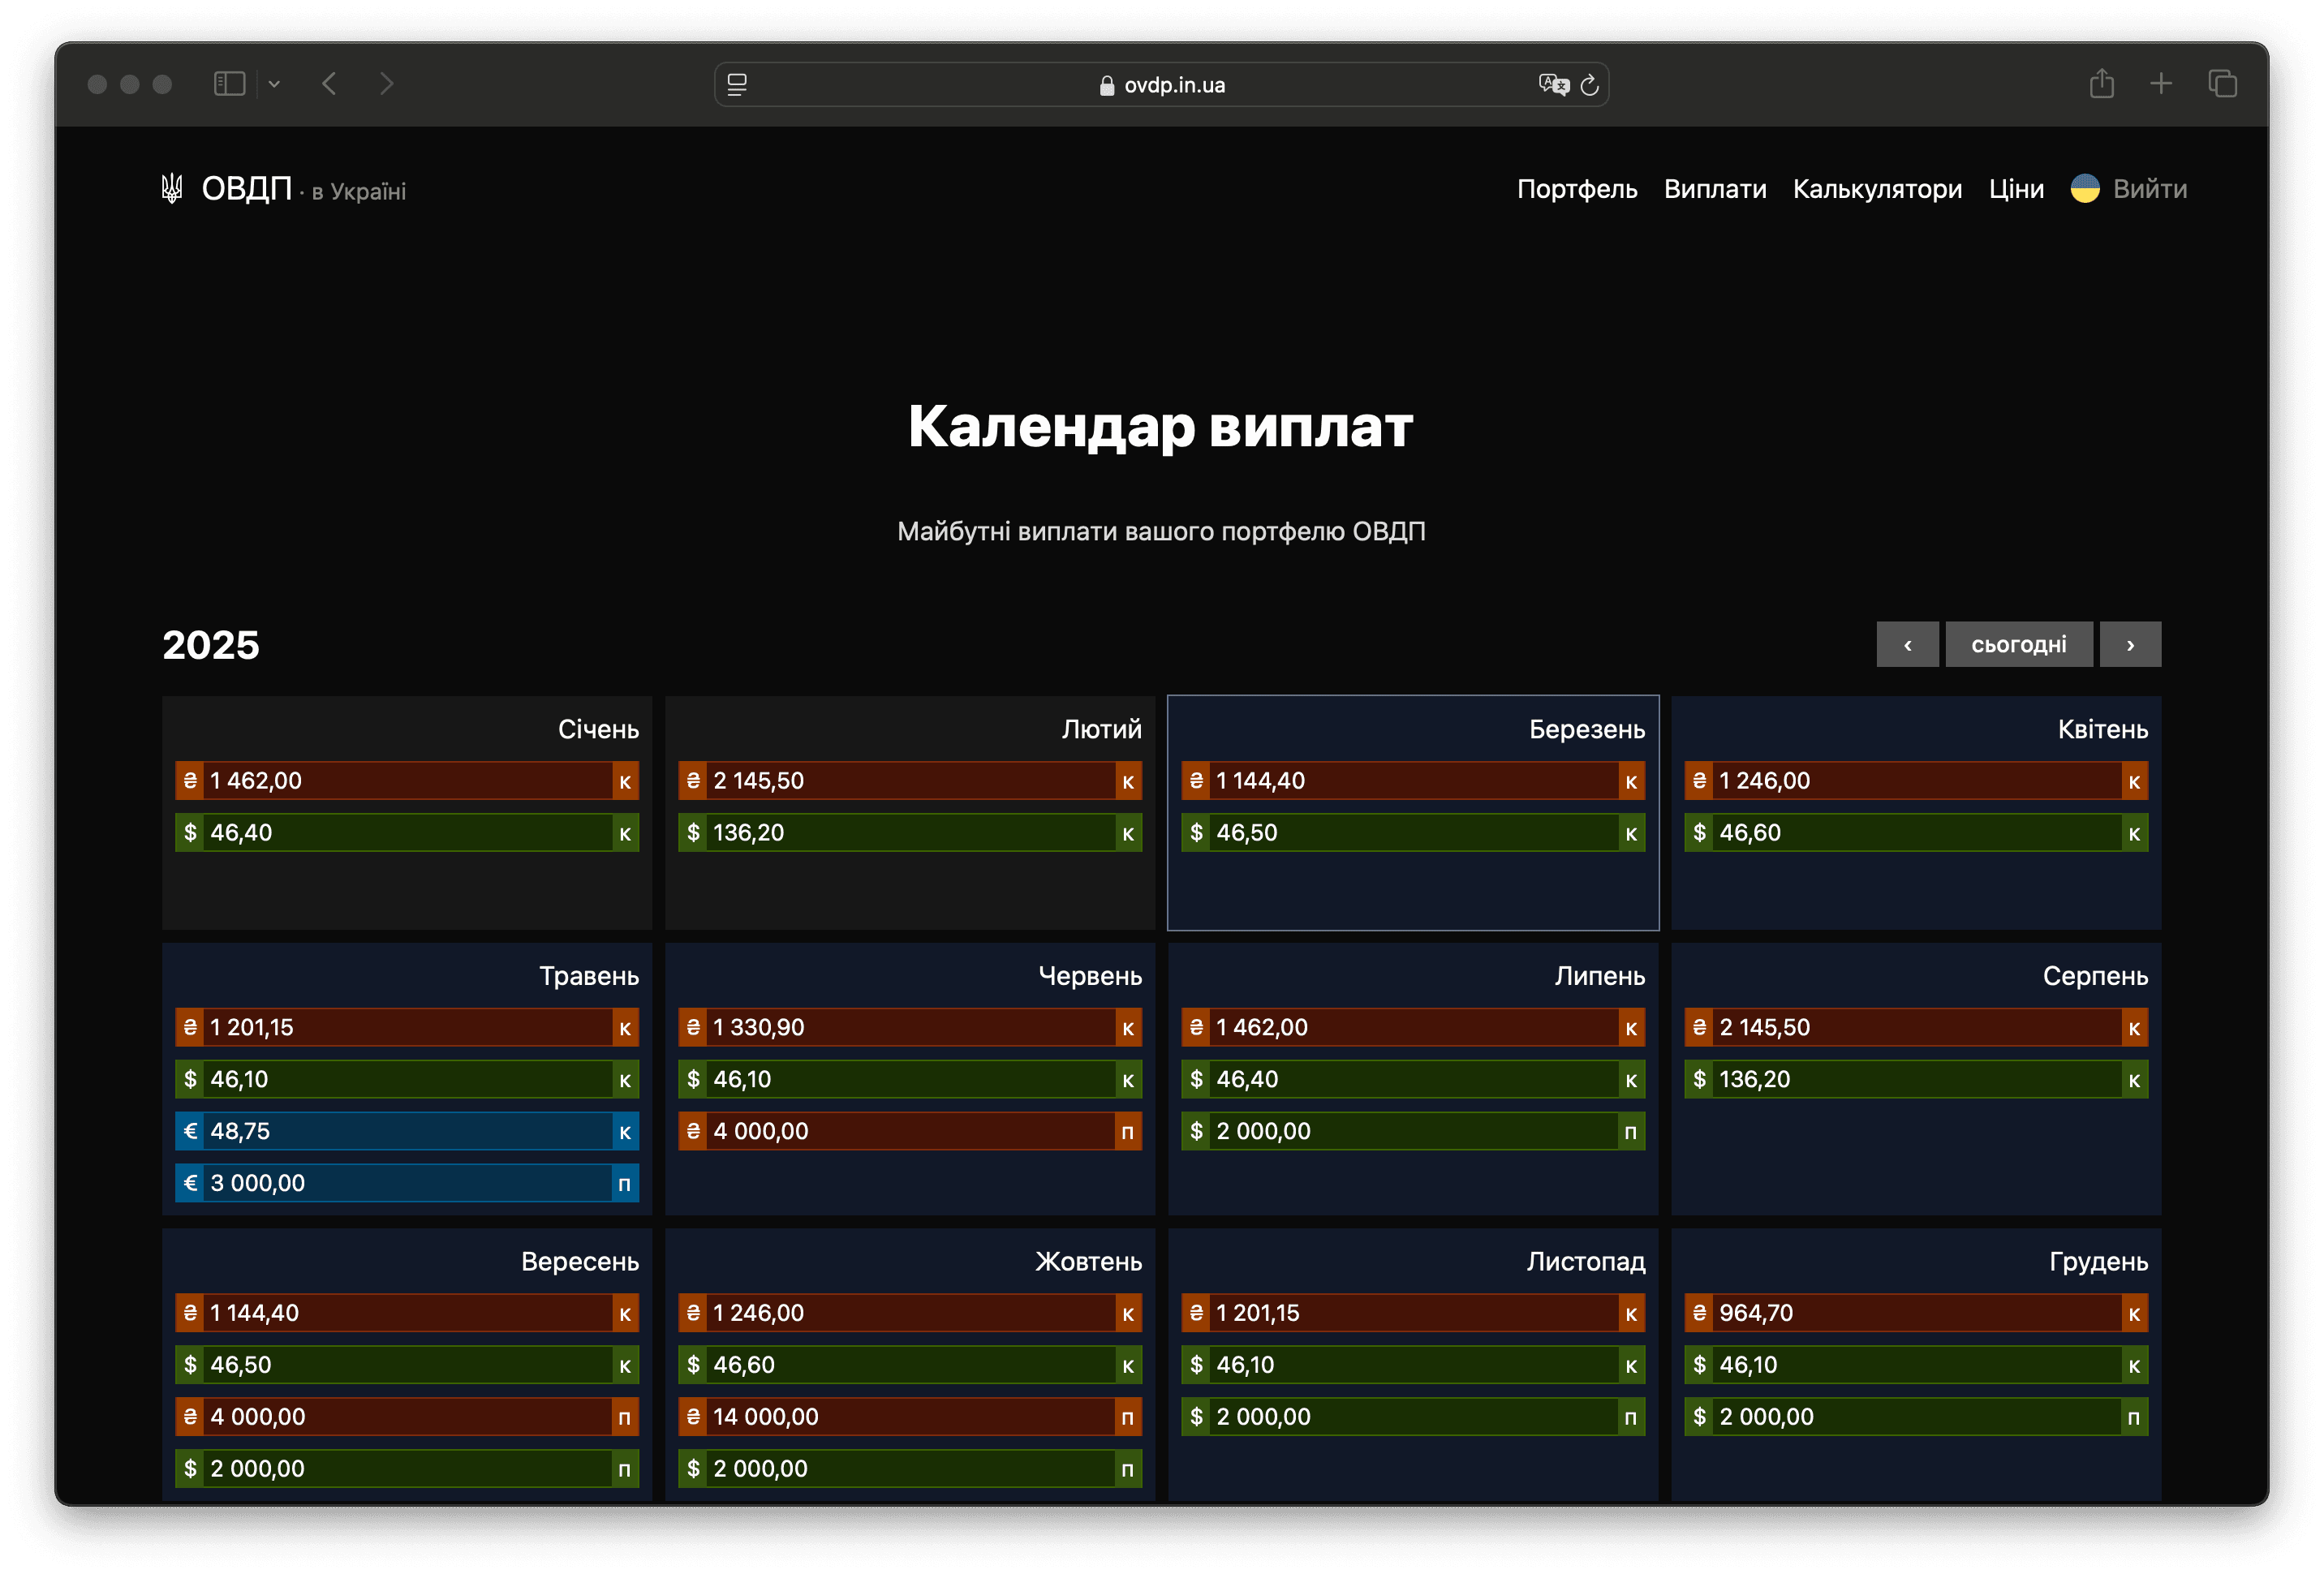Click the reader mode icon in address bar

(737, 85)
